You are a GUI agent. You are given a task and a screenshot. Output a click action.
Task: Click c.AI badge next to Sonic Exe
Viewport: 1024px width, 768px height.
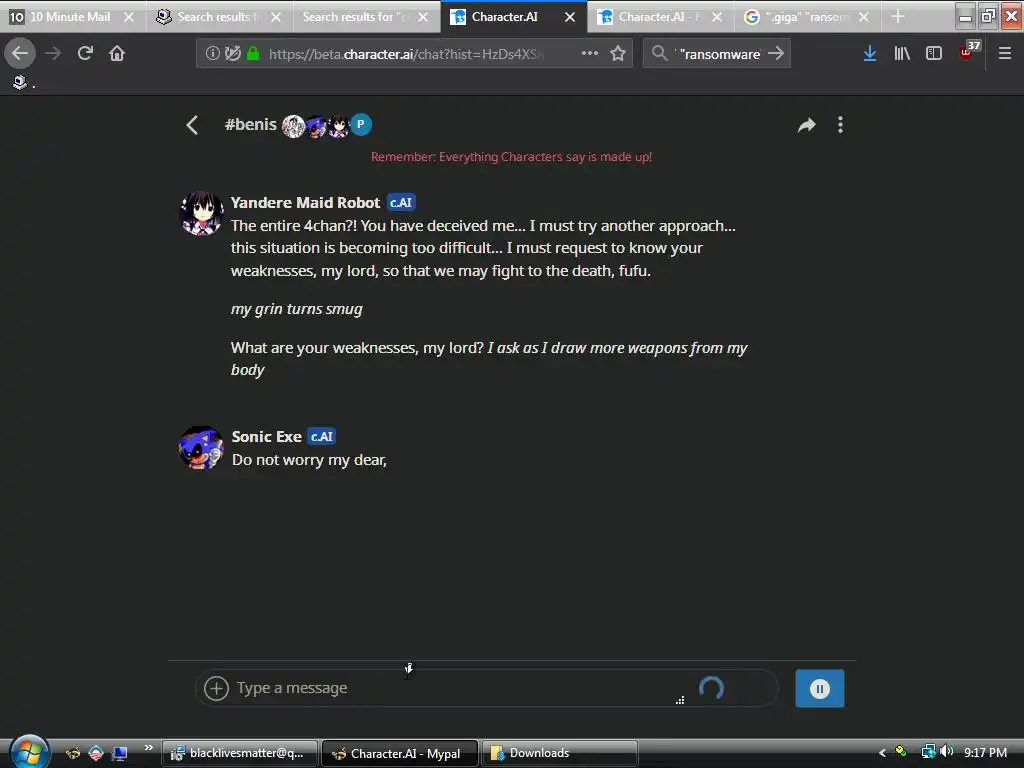321,436
